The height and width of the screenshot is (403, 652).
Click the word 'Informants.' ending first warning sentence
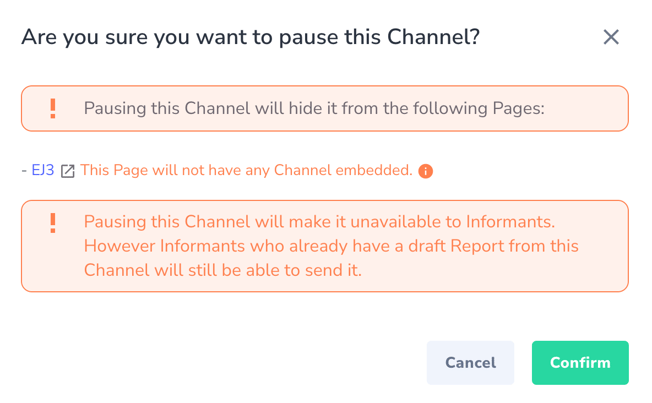[x=510, y=222]
